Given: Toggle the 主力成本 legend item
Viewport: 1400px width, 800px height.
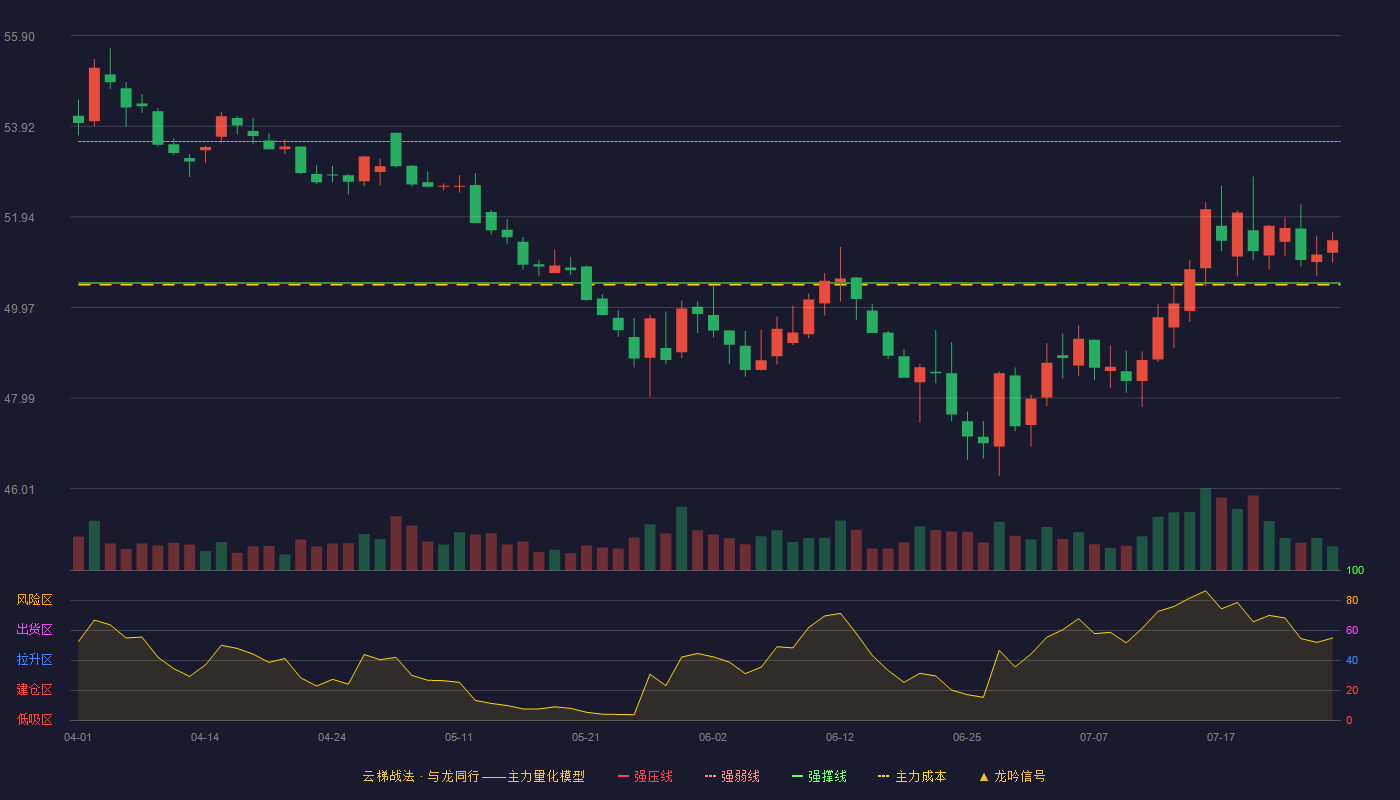Looking at the screenshot, I should click(x=912, y=776).
